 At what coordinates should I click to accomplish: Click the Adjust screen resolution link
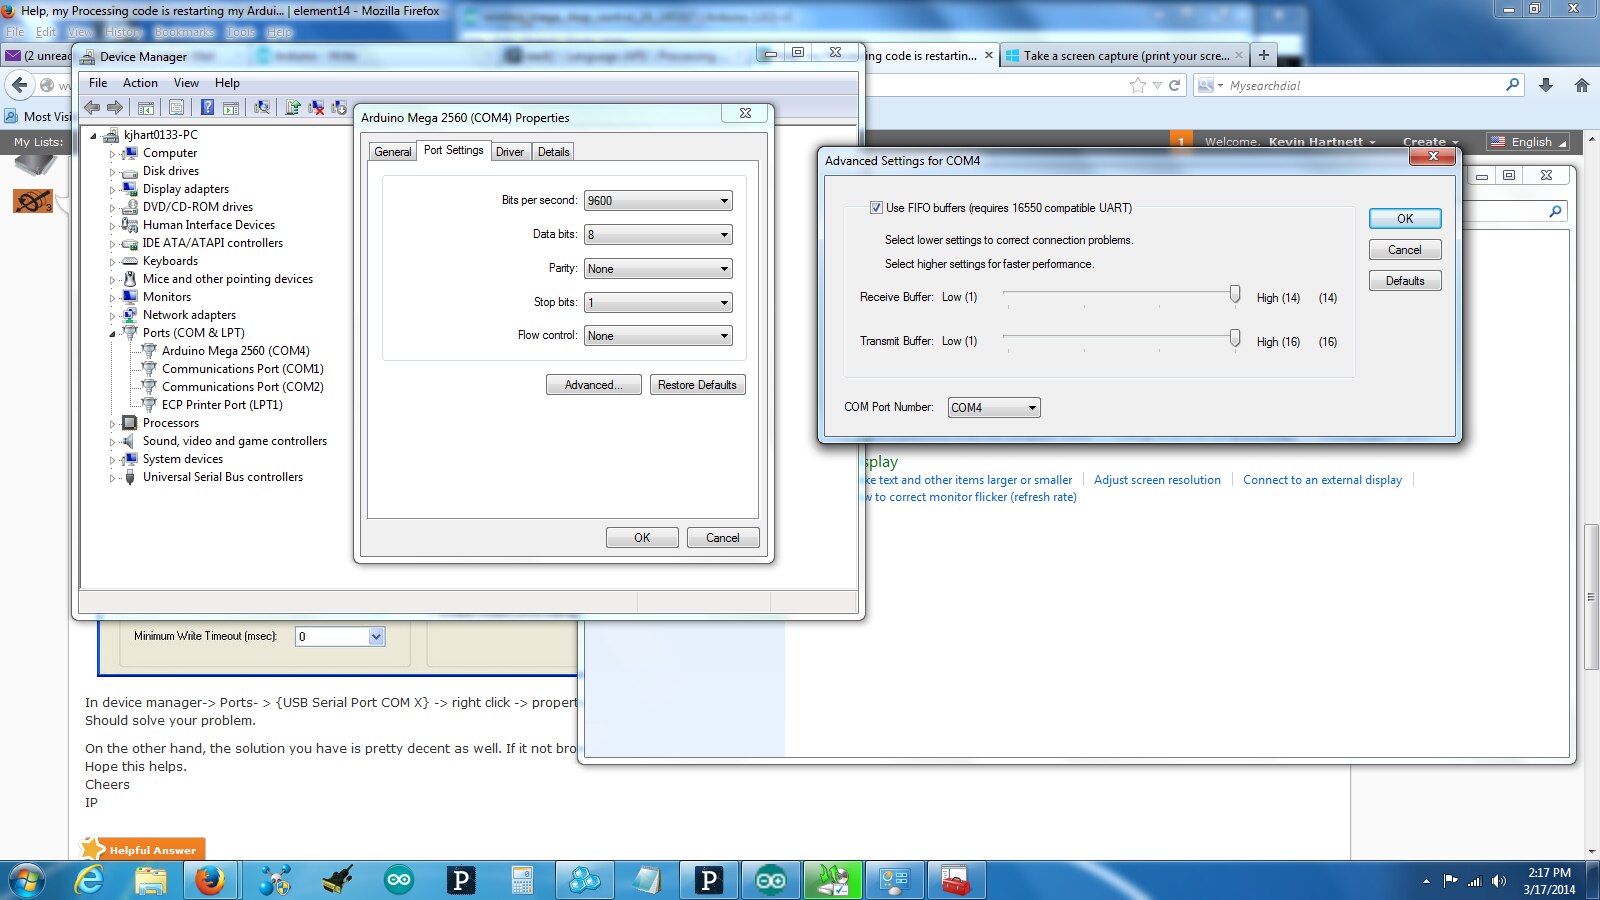click(1157, 480)
